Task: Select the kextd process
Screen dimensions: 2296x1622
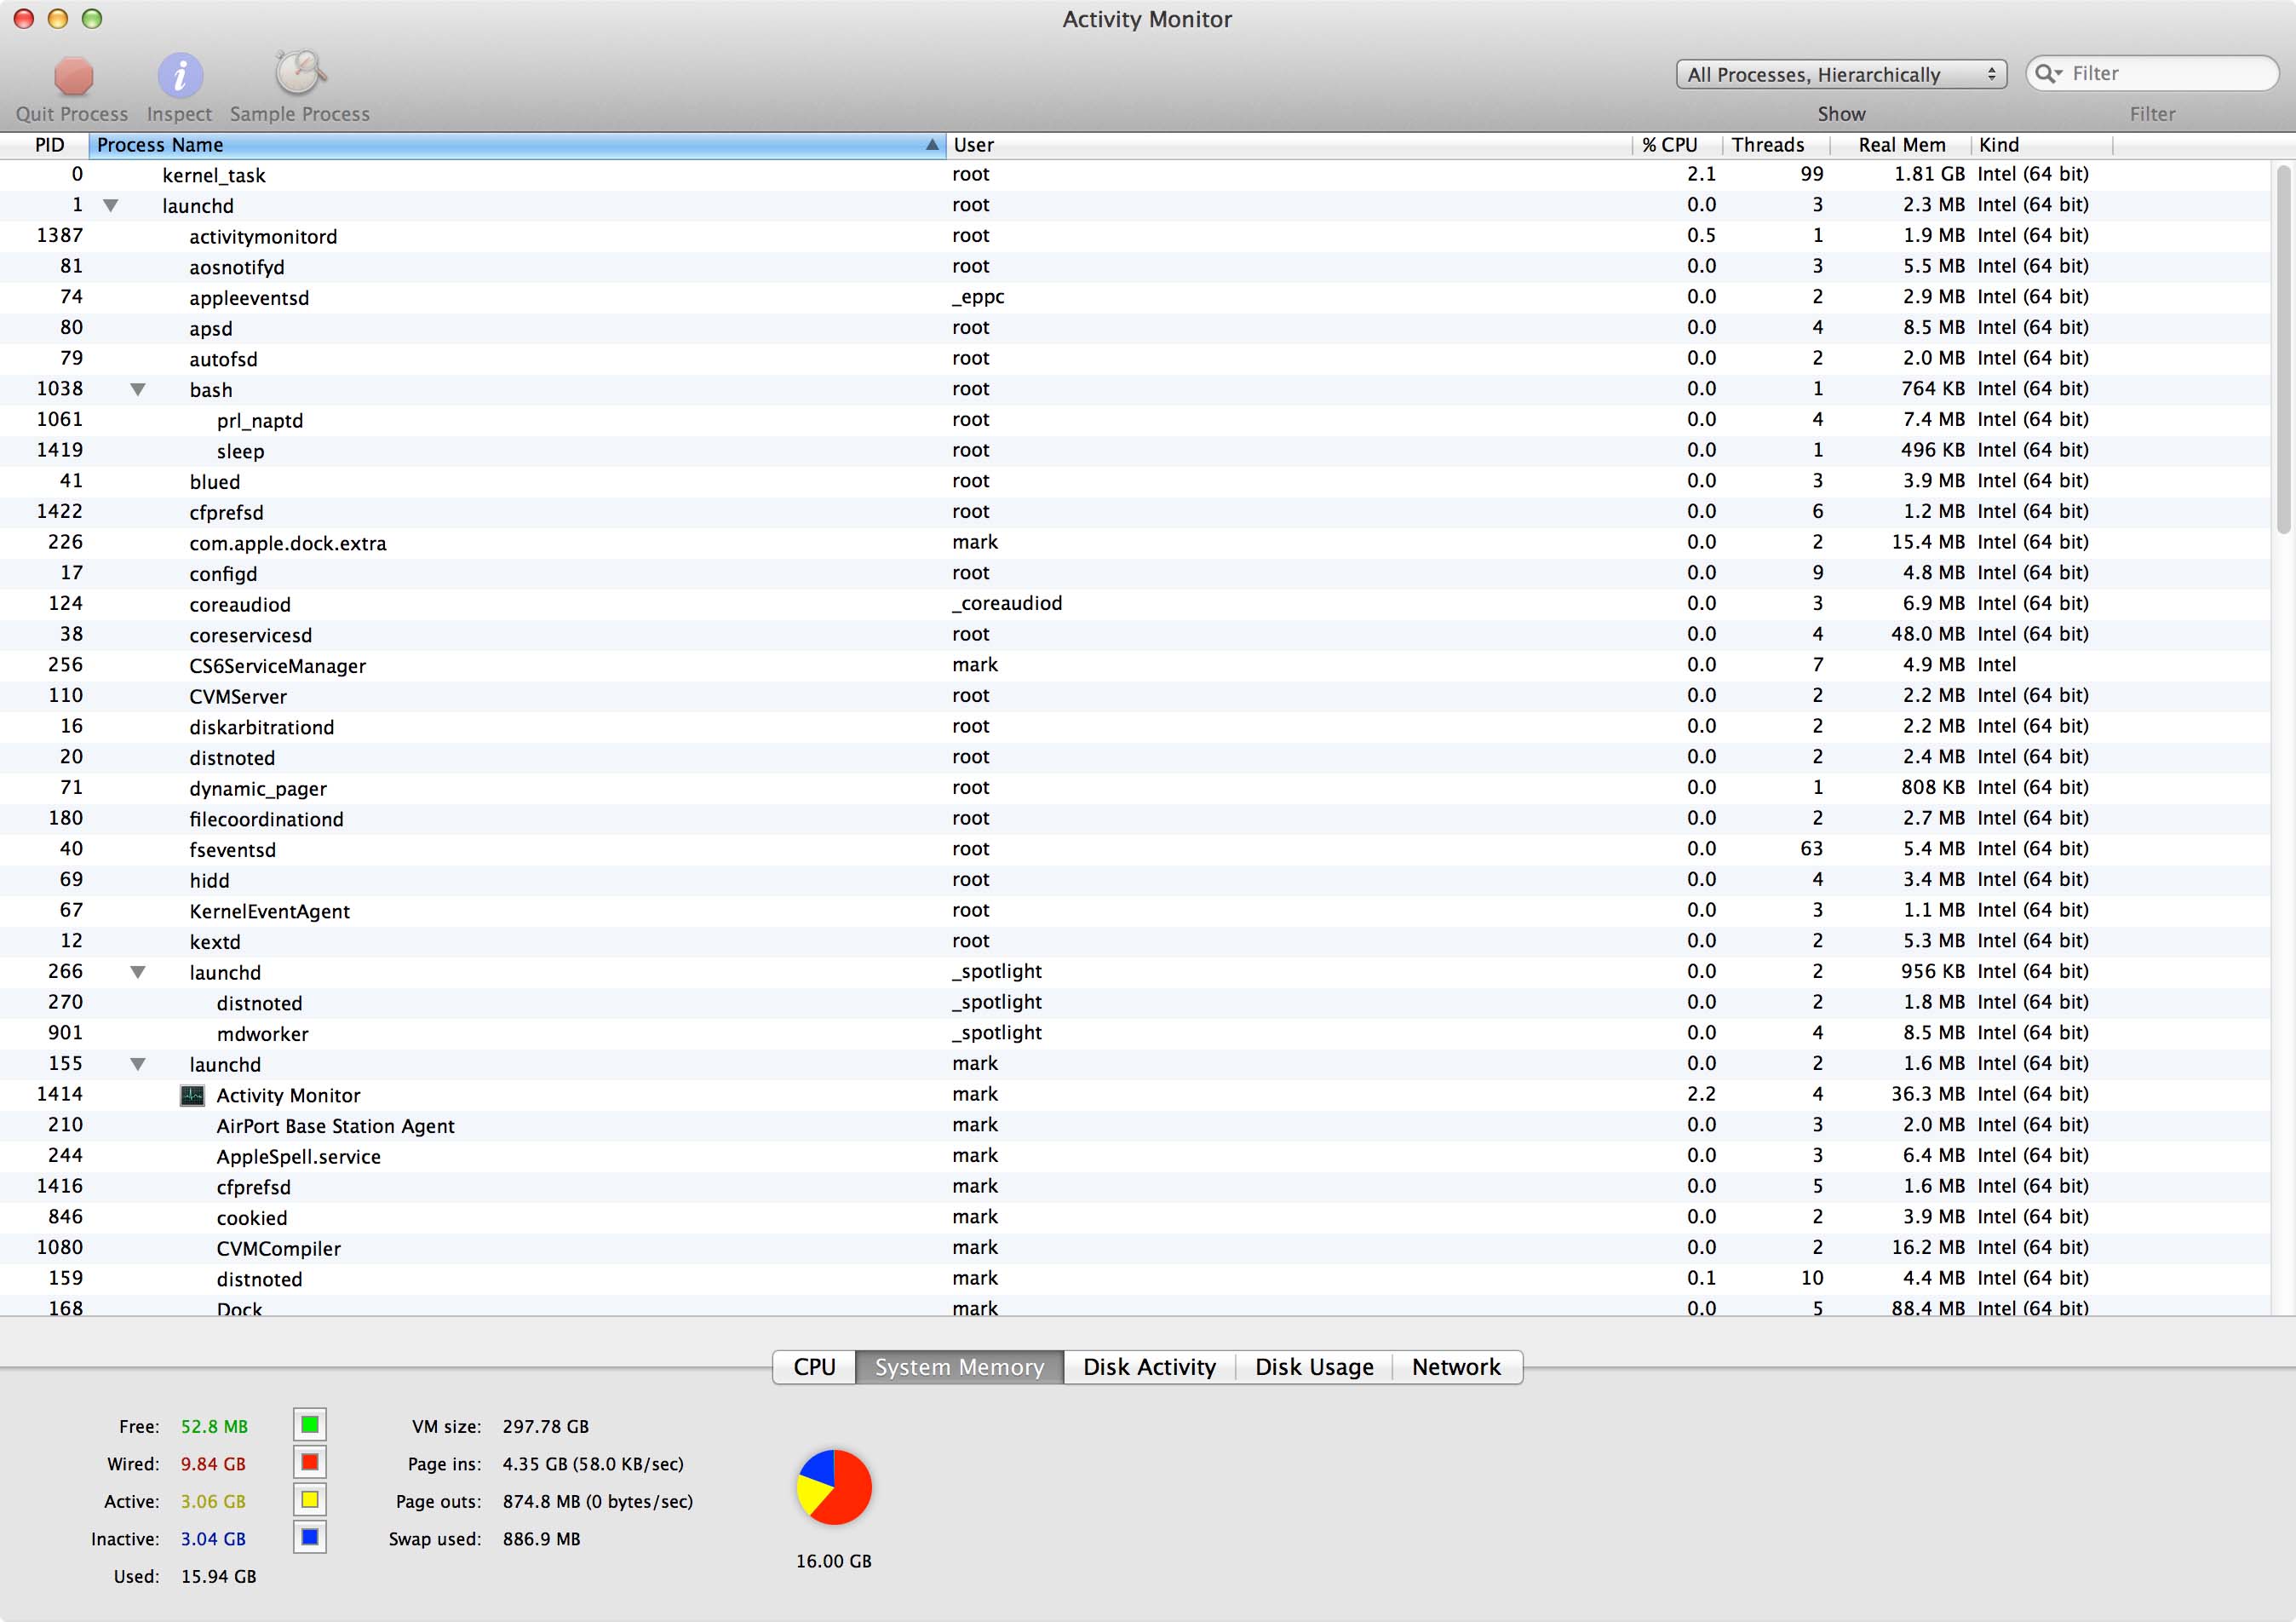Action: 1135,942
